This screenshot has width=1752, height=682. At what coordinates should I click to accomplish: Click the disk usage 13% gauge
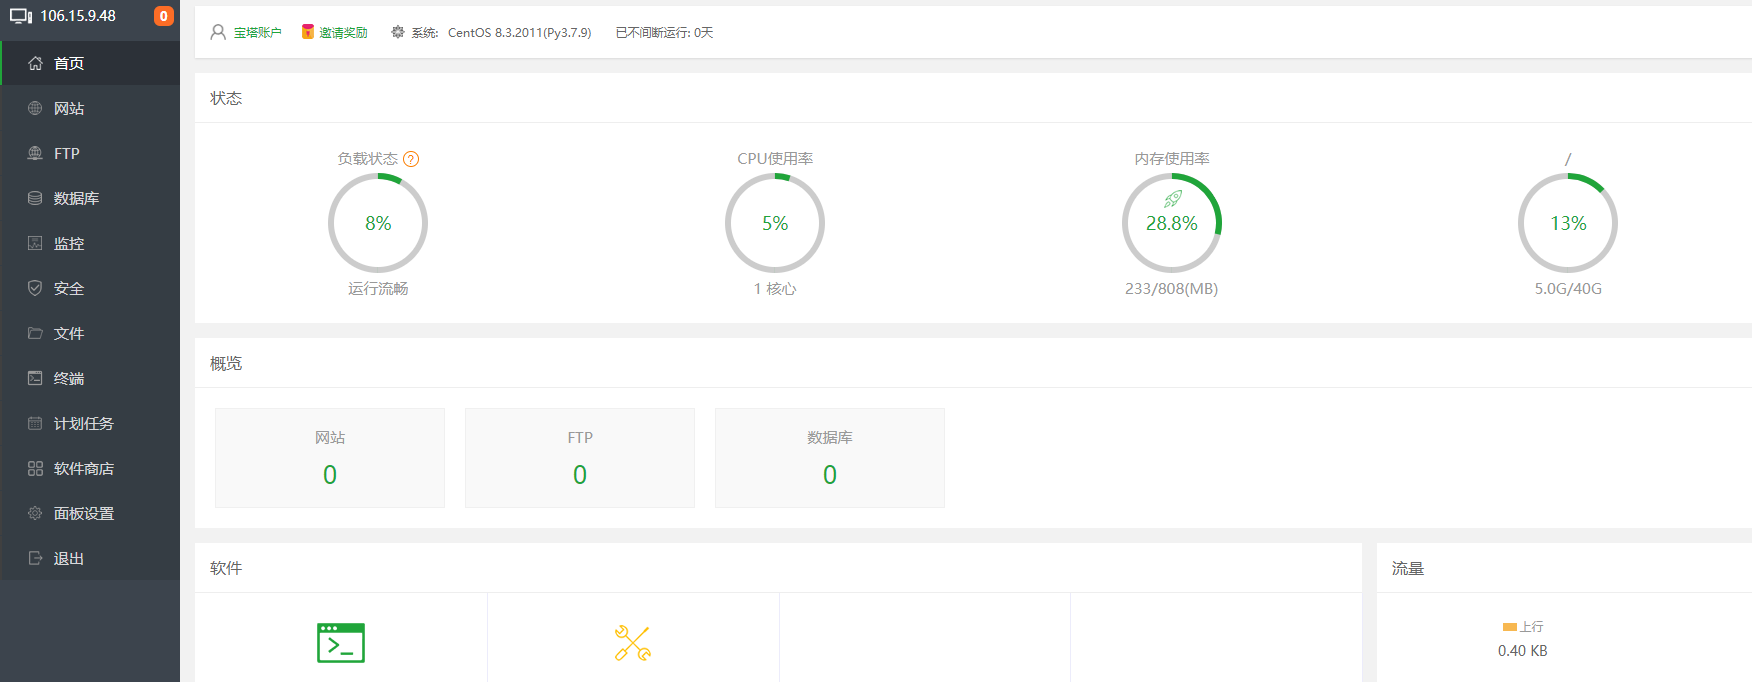click(1568, 223)
